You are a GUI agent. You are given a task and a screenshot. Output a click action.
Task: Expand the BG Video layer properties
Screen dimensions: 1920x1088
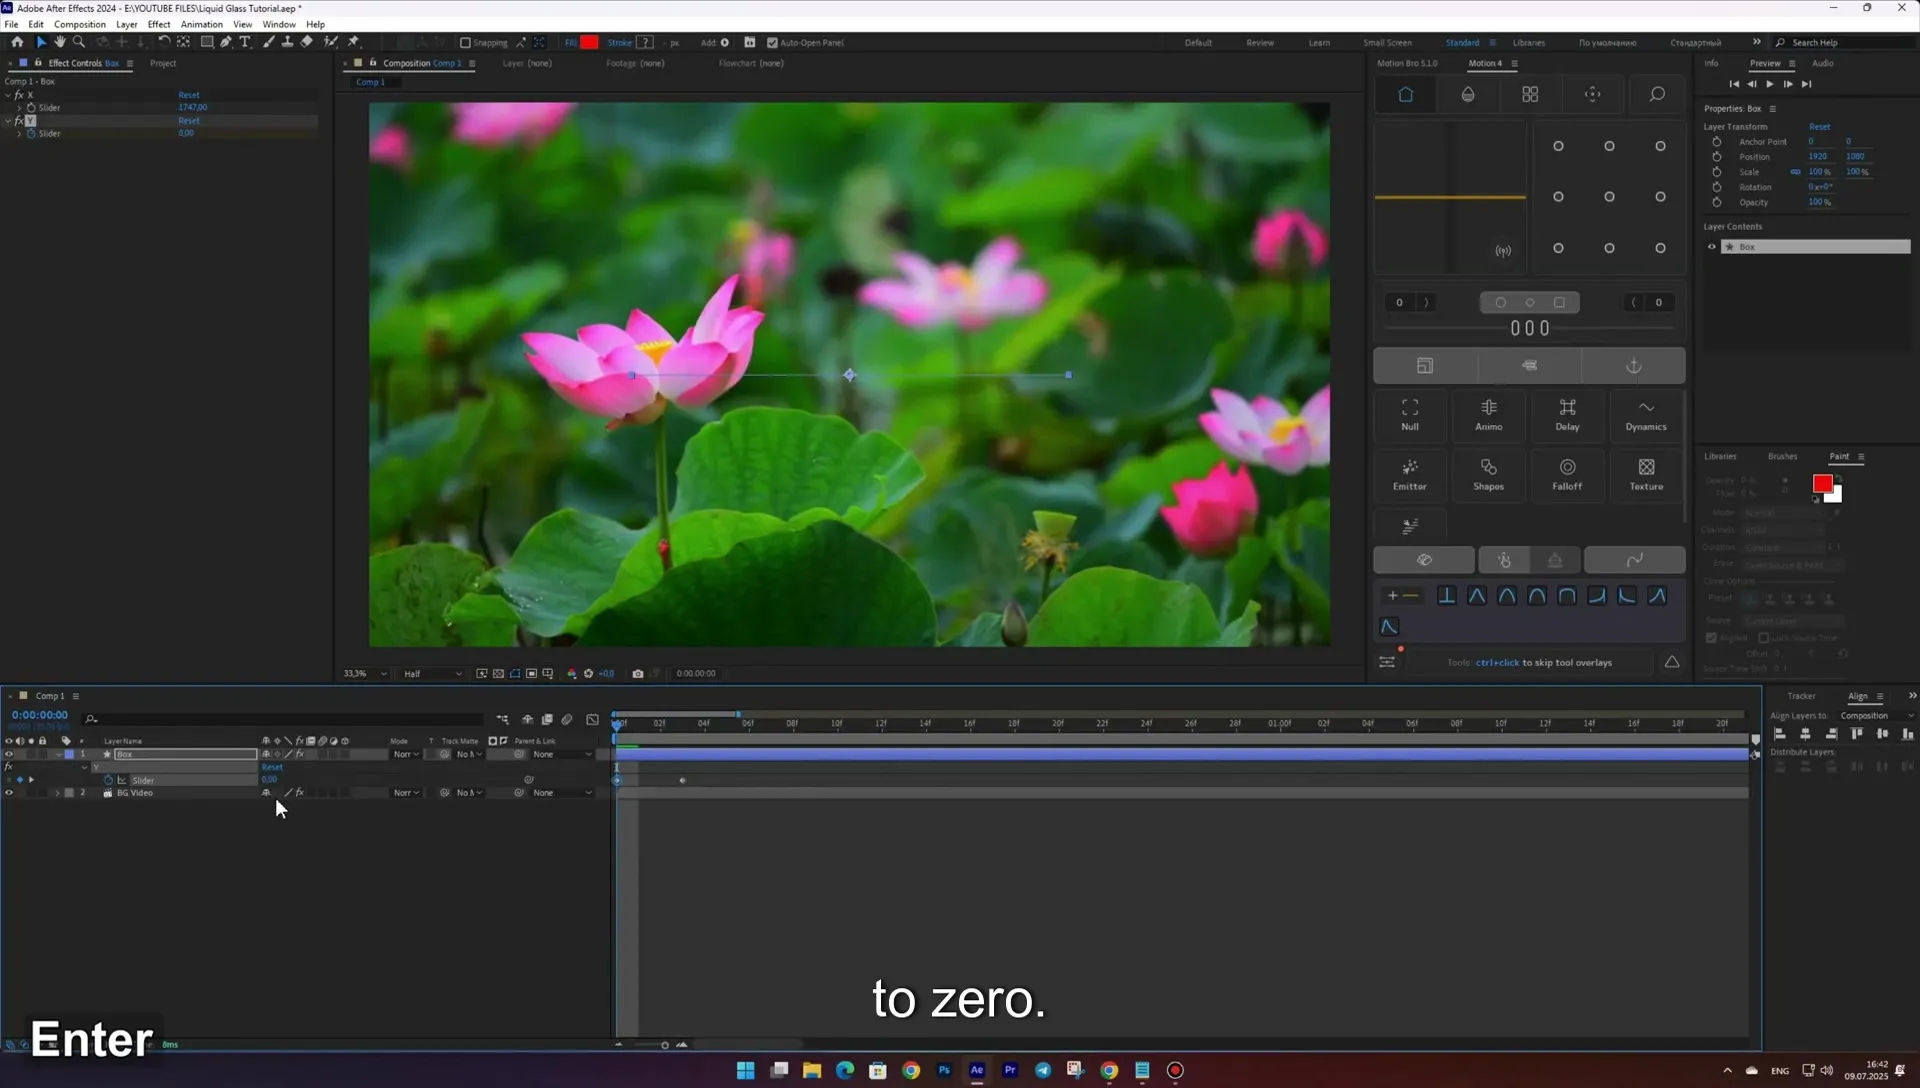[57, 793]
